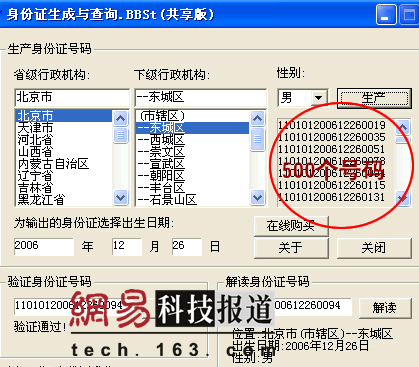Click the district text field showing --东城区
Image resolution: width=419 pixels, height=367 pixels.
[201, 97]
